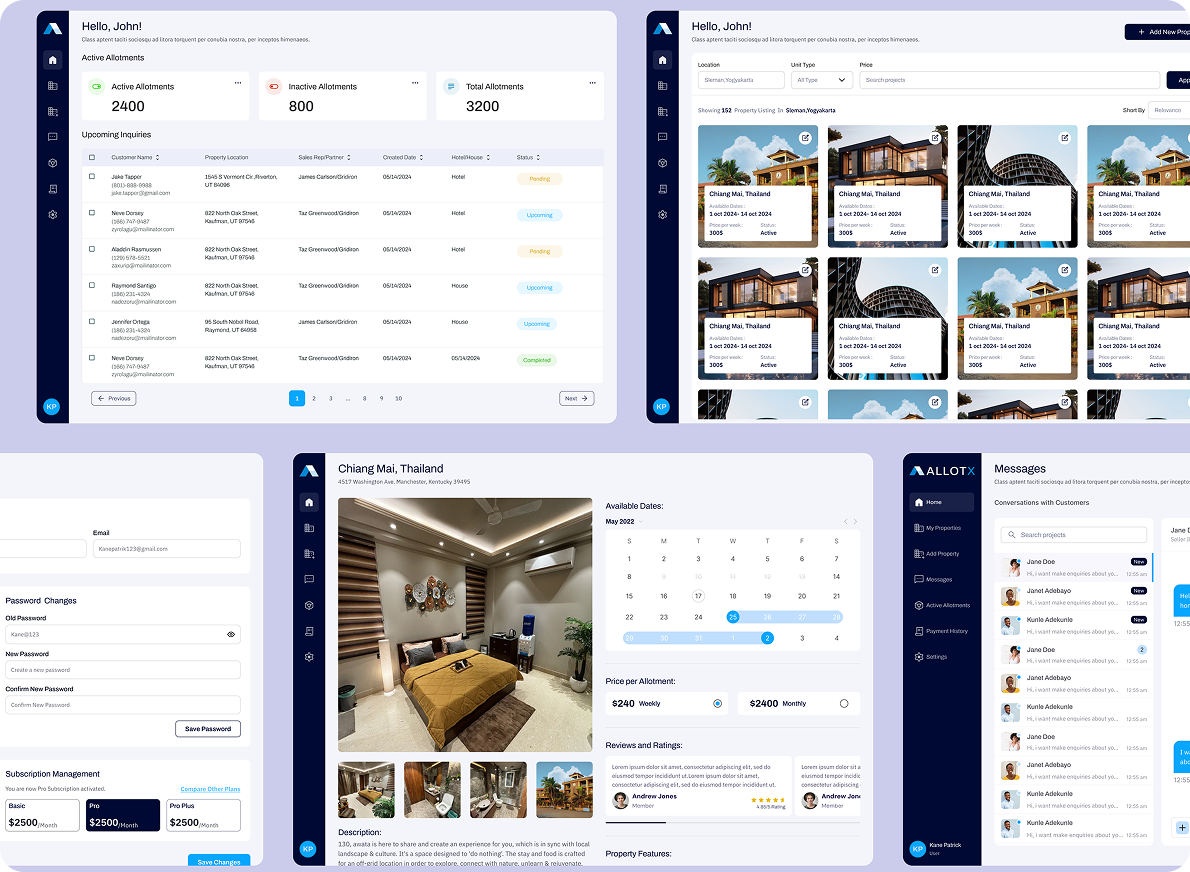1190x872 pixels.
Task: Select the Monthly price radio button
Action: [844, 704]
